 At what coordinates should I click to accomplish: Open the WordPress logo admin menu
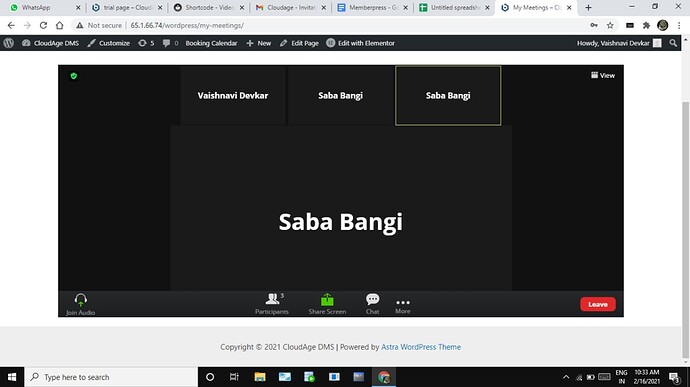[x=9, y=43]
